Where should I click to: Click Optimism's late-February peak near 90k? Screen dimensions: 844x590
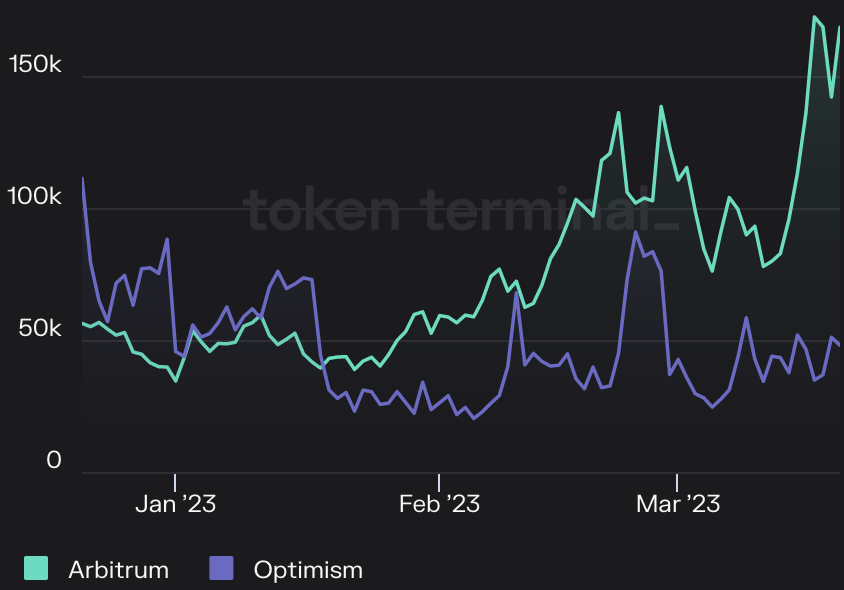coord(636,232)
